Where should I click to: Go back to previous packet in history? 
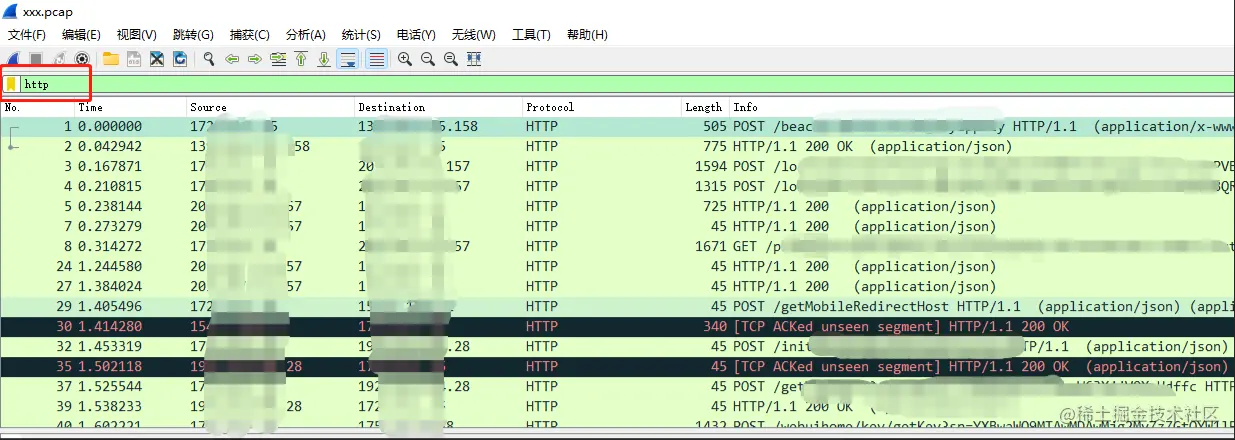[x=232, y=59]
